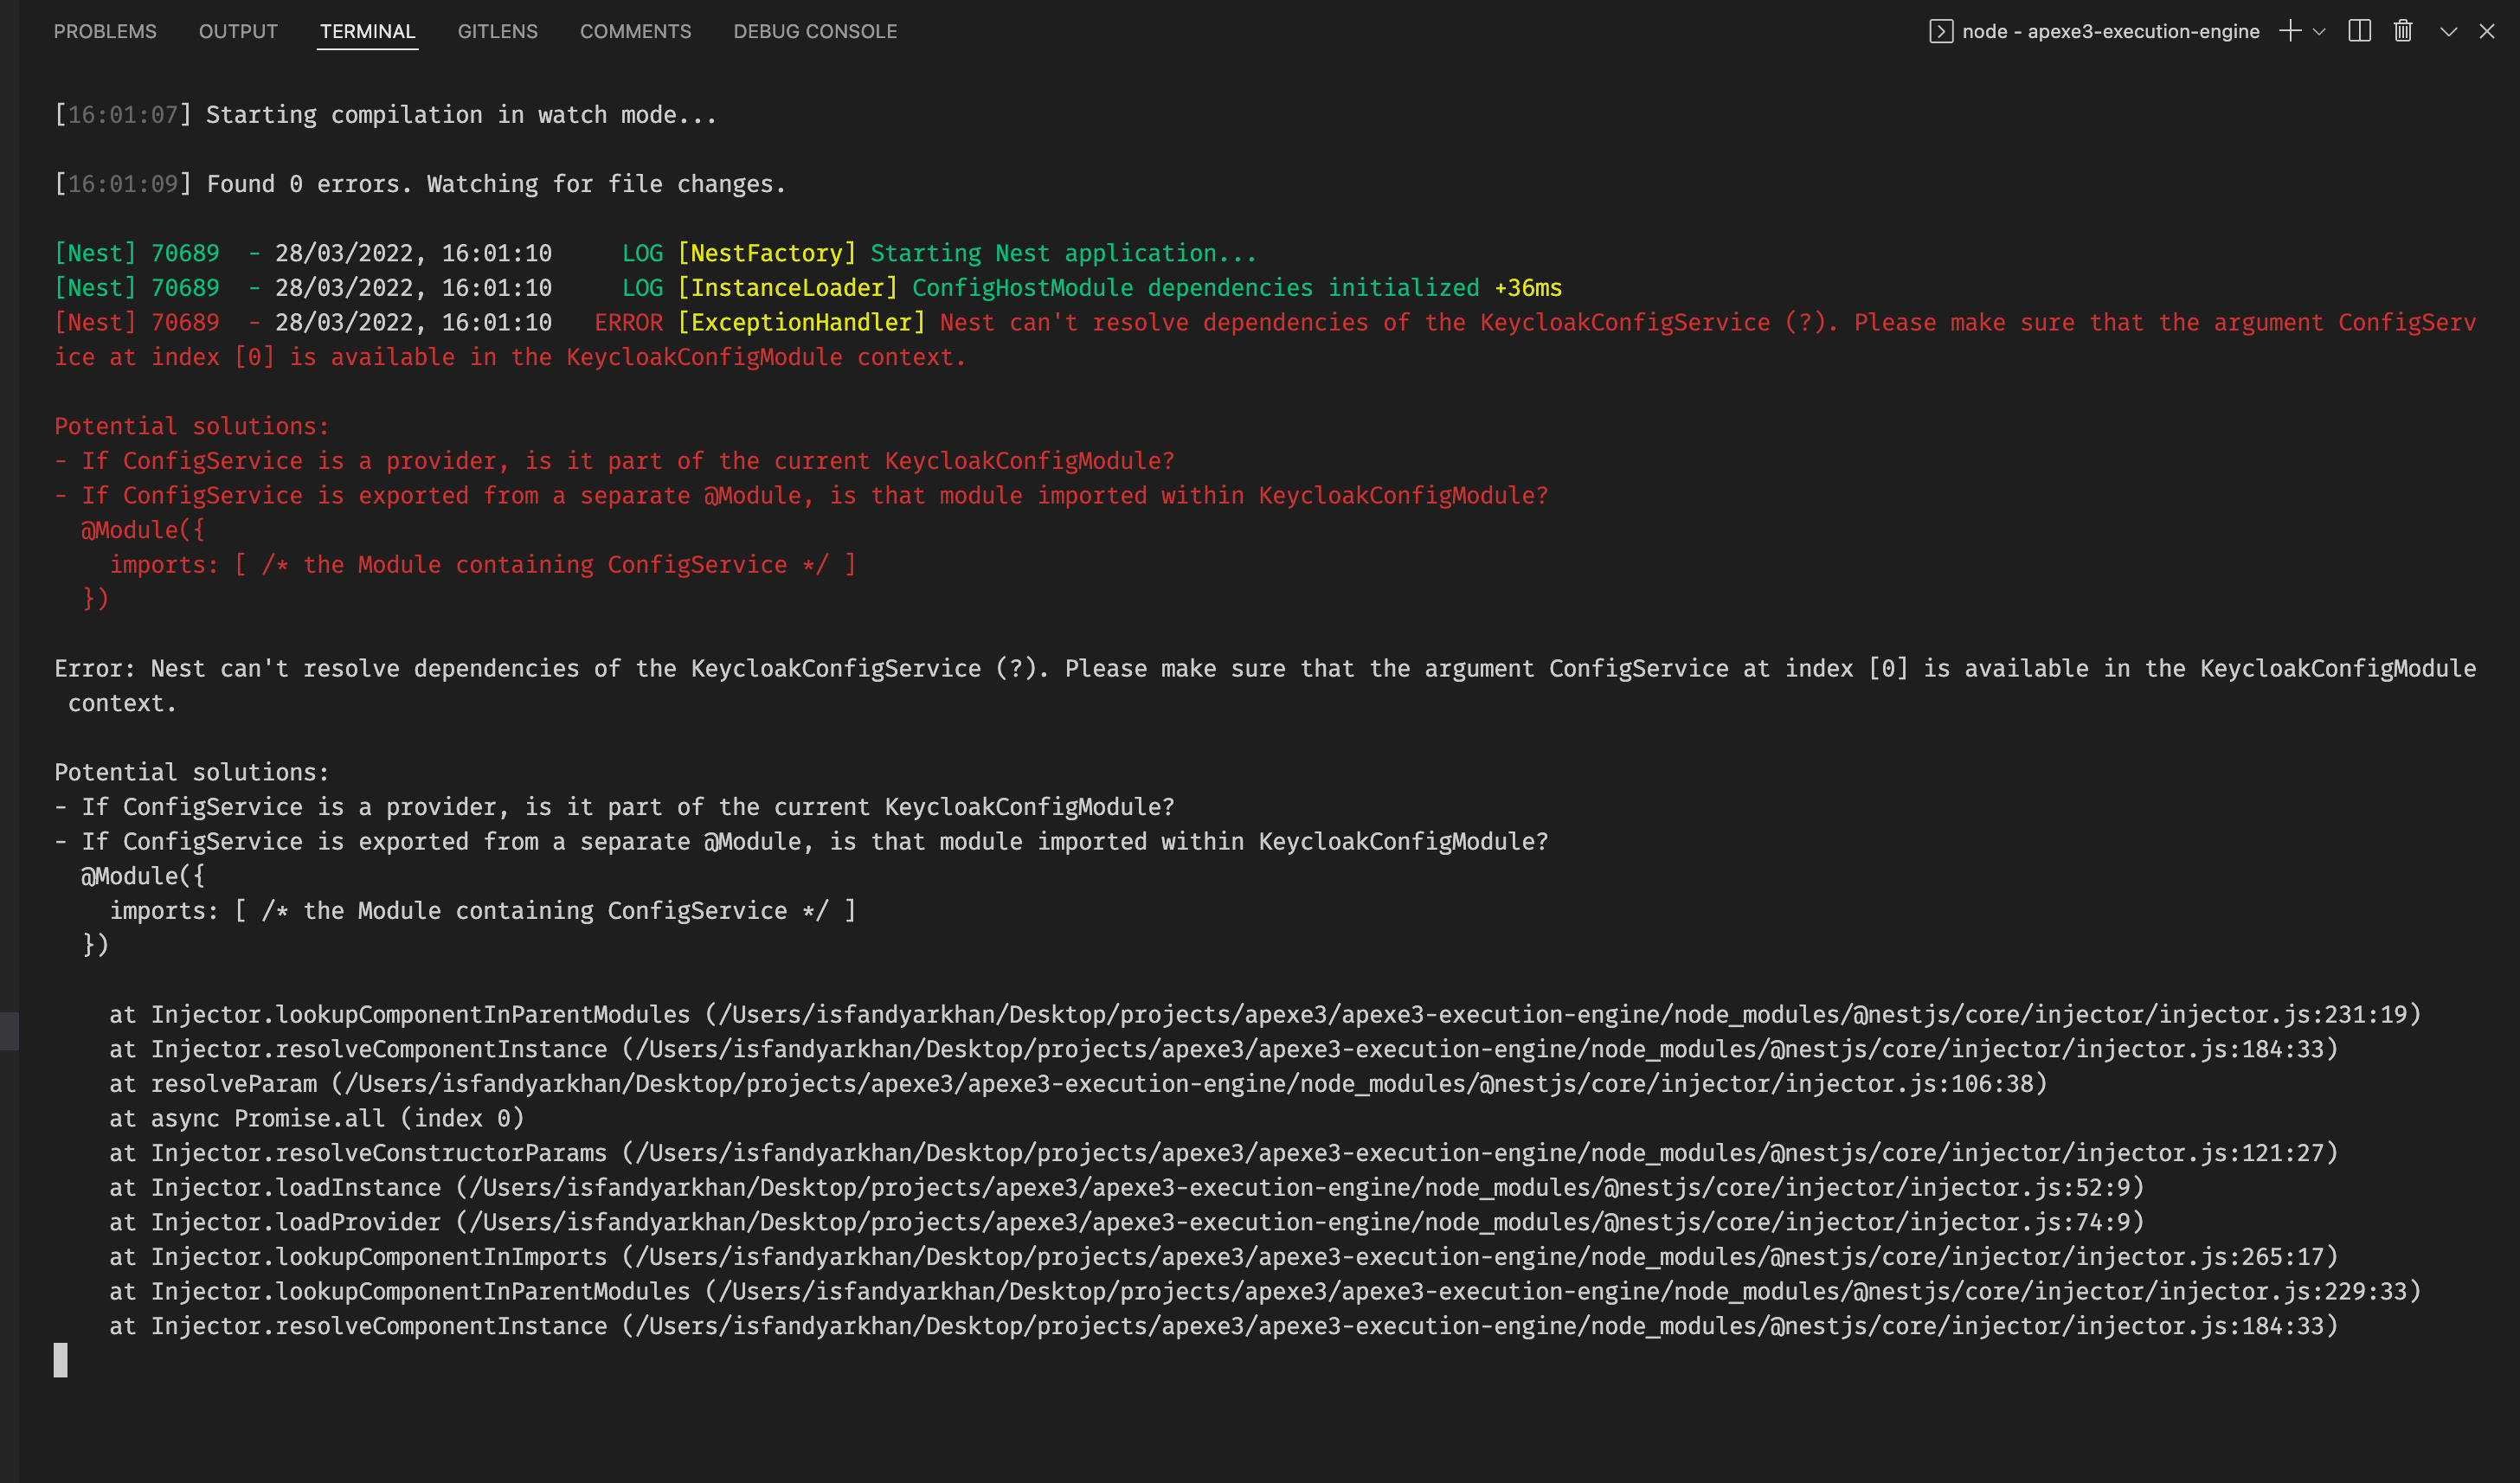Image resolution: width=2520 pixels, height=1483 pixels.
Task: Open the GitLens panel tab
Action: point(497,31)
